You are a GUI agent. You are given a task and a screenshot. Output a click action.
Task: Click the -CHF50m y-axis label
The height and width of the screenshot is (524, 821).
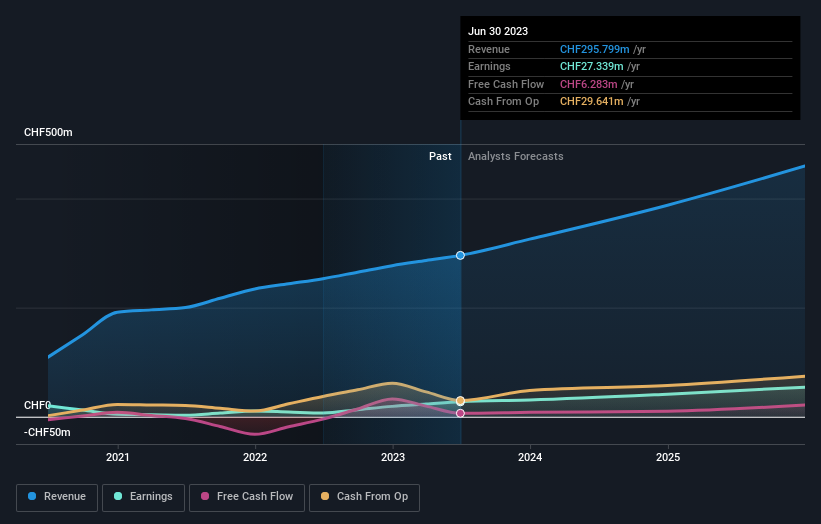47,432
